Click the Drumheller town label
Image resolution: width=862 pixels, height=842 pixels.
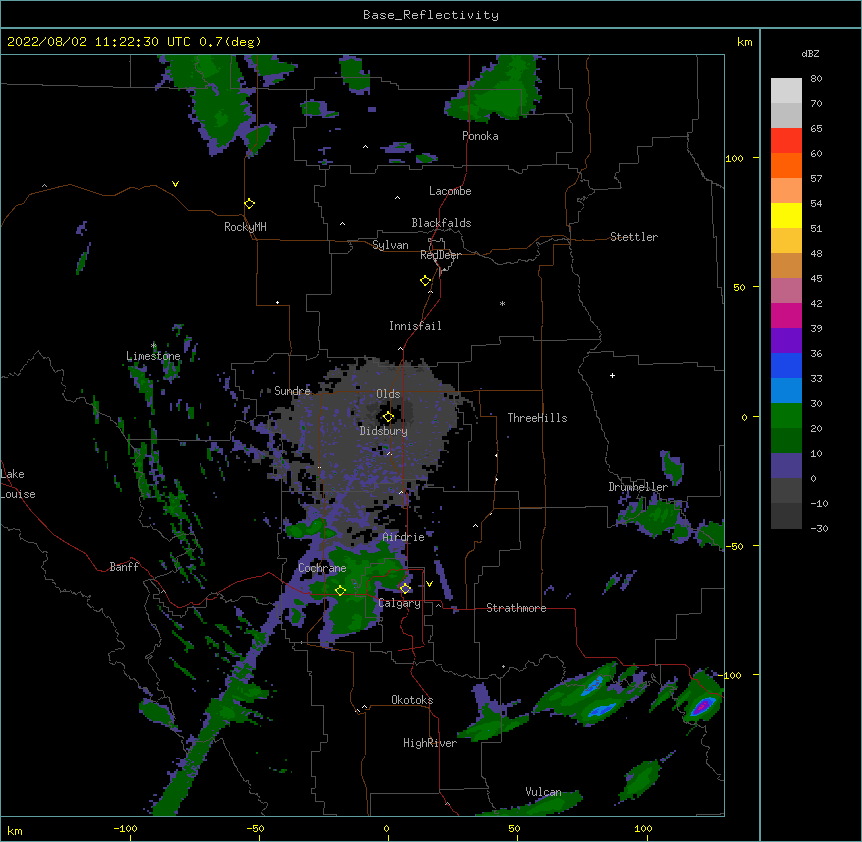pos(638,487)
